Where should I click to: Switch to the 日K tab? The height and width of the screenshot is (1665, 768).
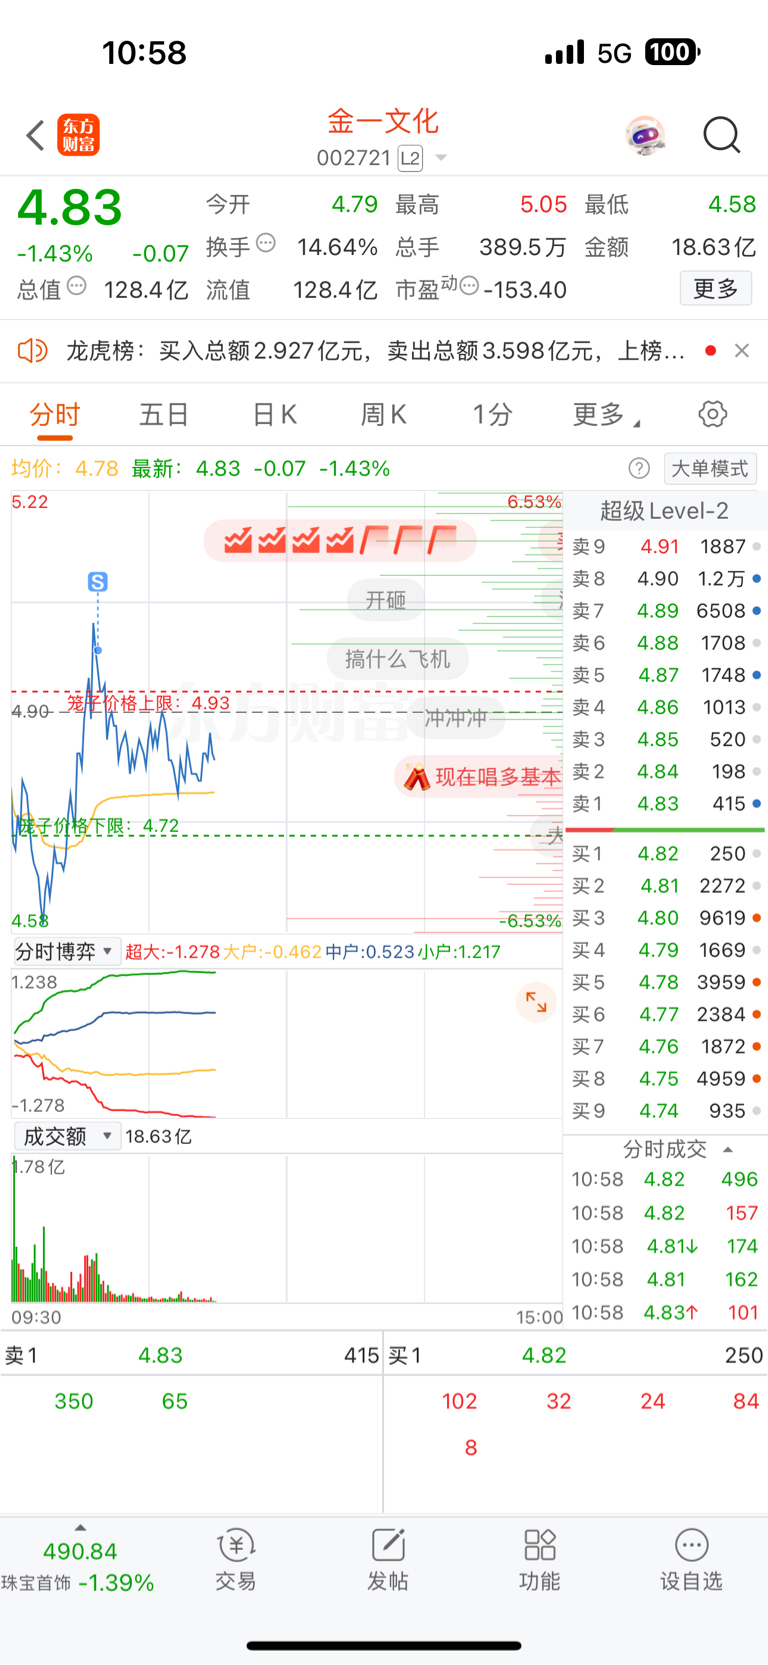click(274, 414)
